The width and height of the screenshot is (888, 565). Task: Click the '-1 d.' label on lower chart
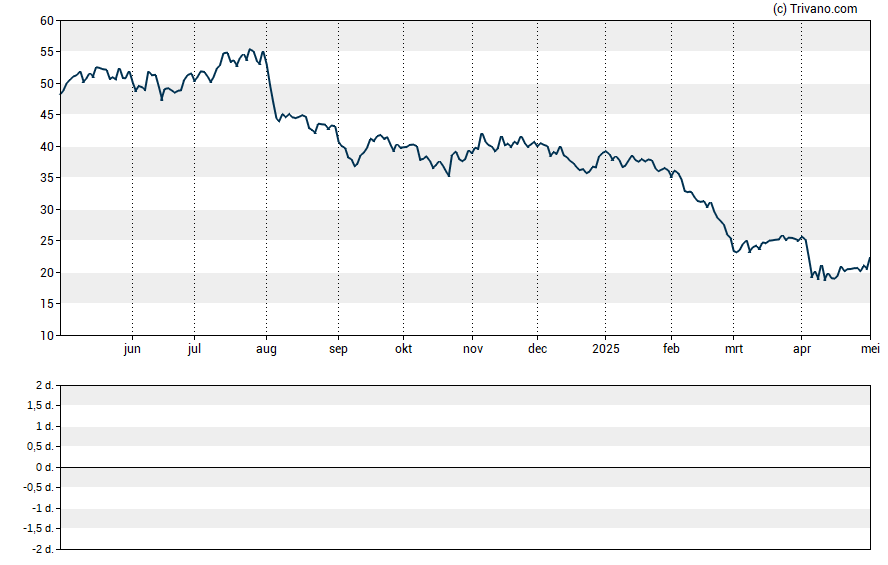pos(42,508)
